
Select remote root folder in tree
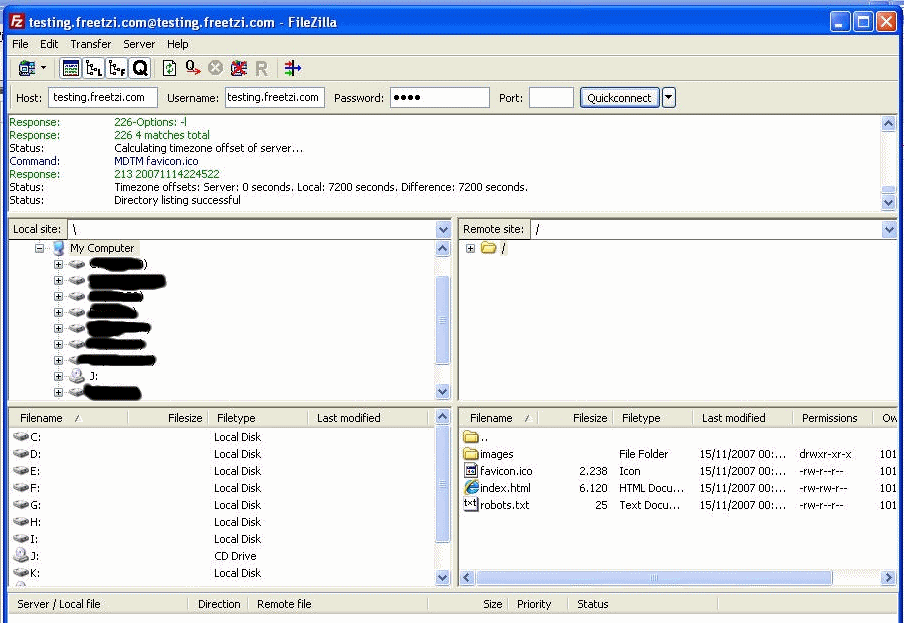(503, 248)
